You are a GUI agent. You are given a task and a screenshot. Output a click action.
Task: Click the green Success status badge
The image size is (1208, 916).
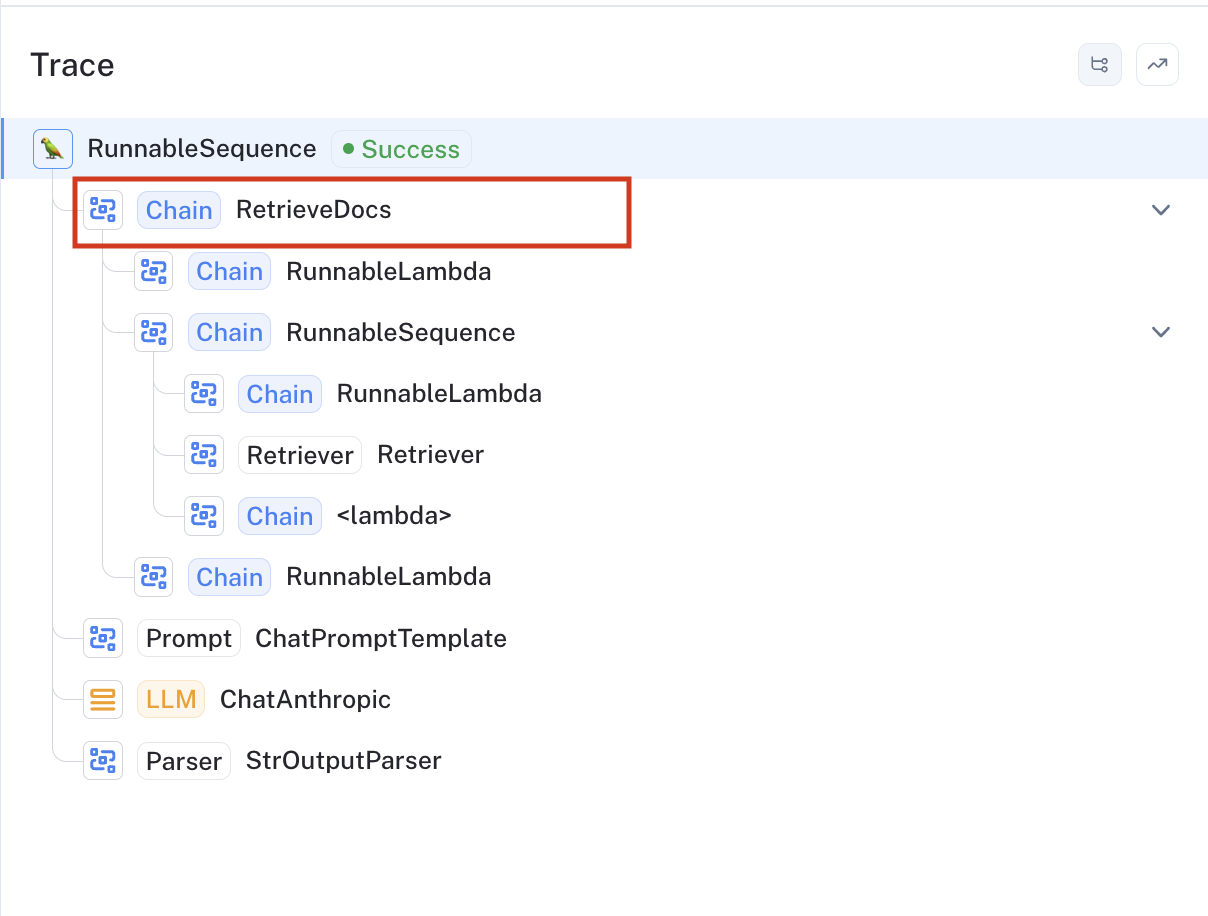click(401, 149)
